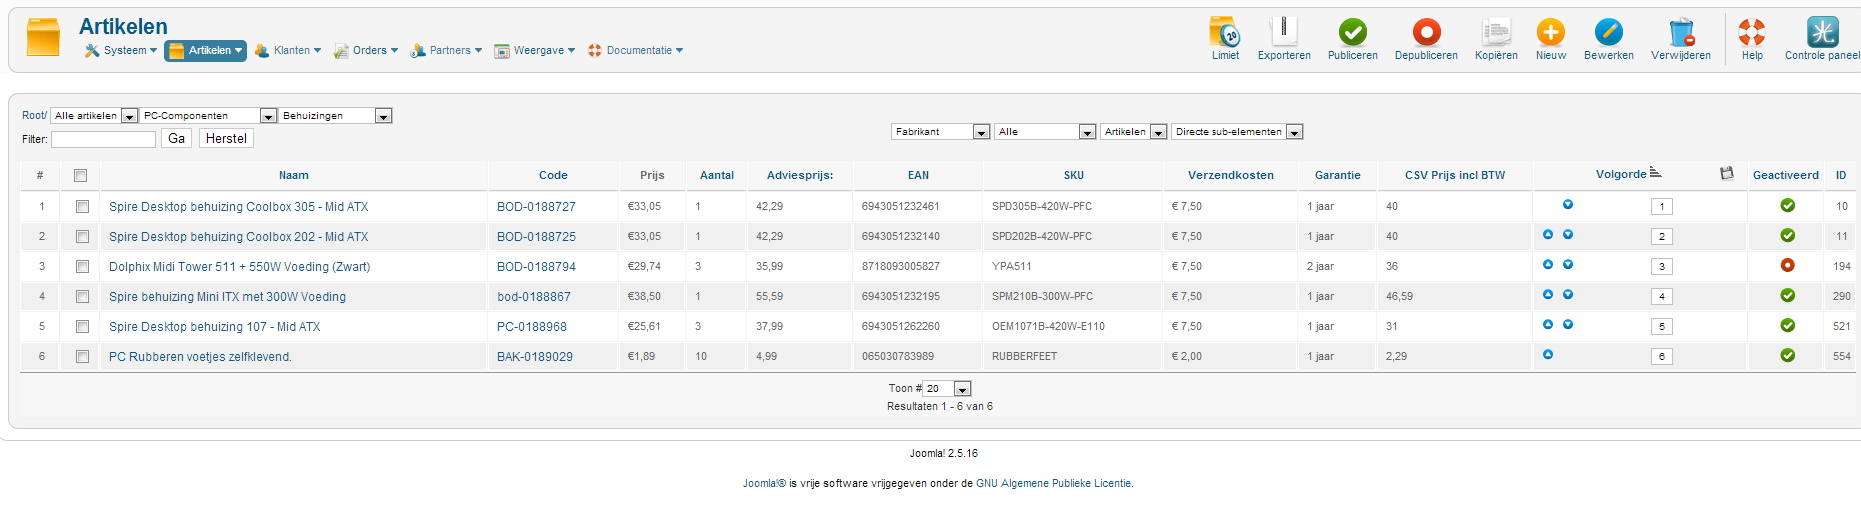
Task: Move Dolphix Midi Tower row down
Action: click(x=1568, y=265)
